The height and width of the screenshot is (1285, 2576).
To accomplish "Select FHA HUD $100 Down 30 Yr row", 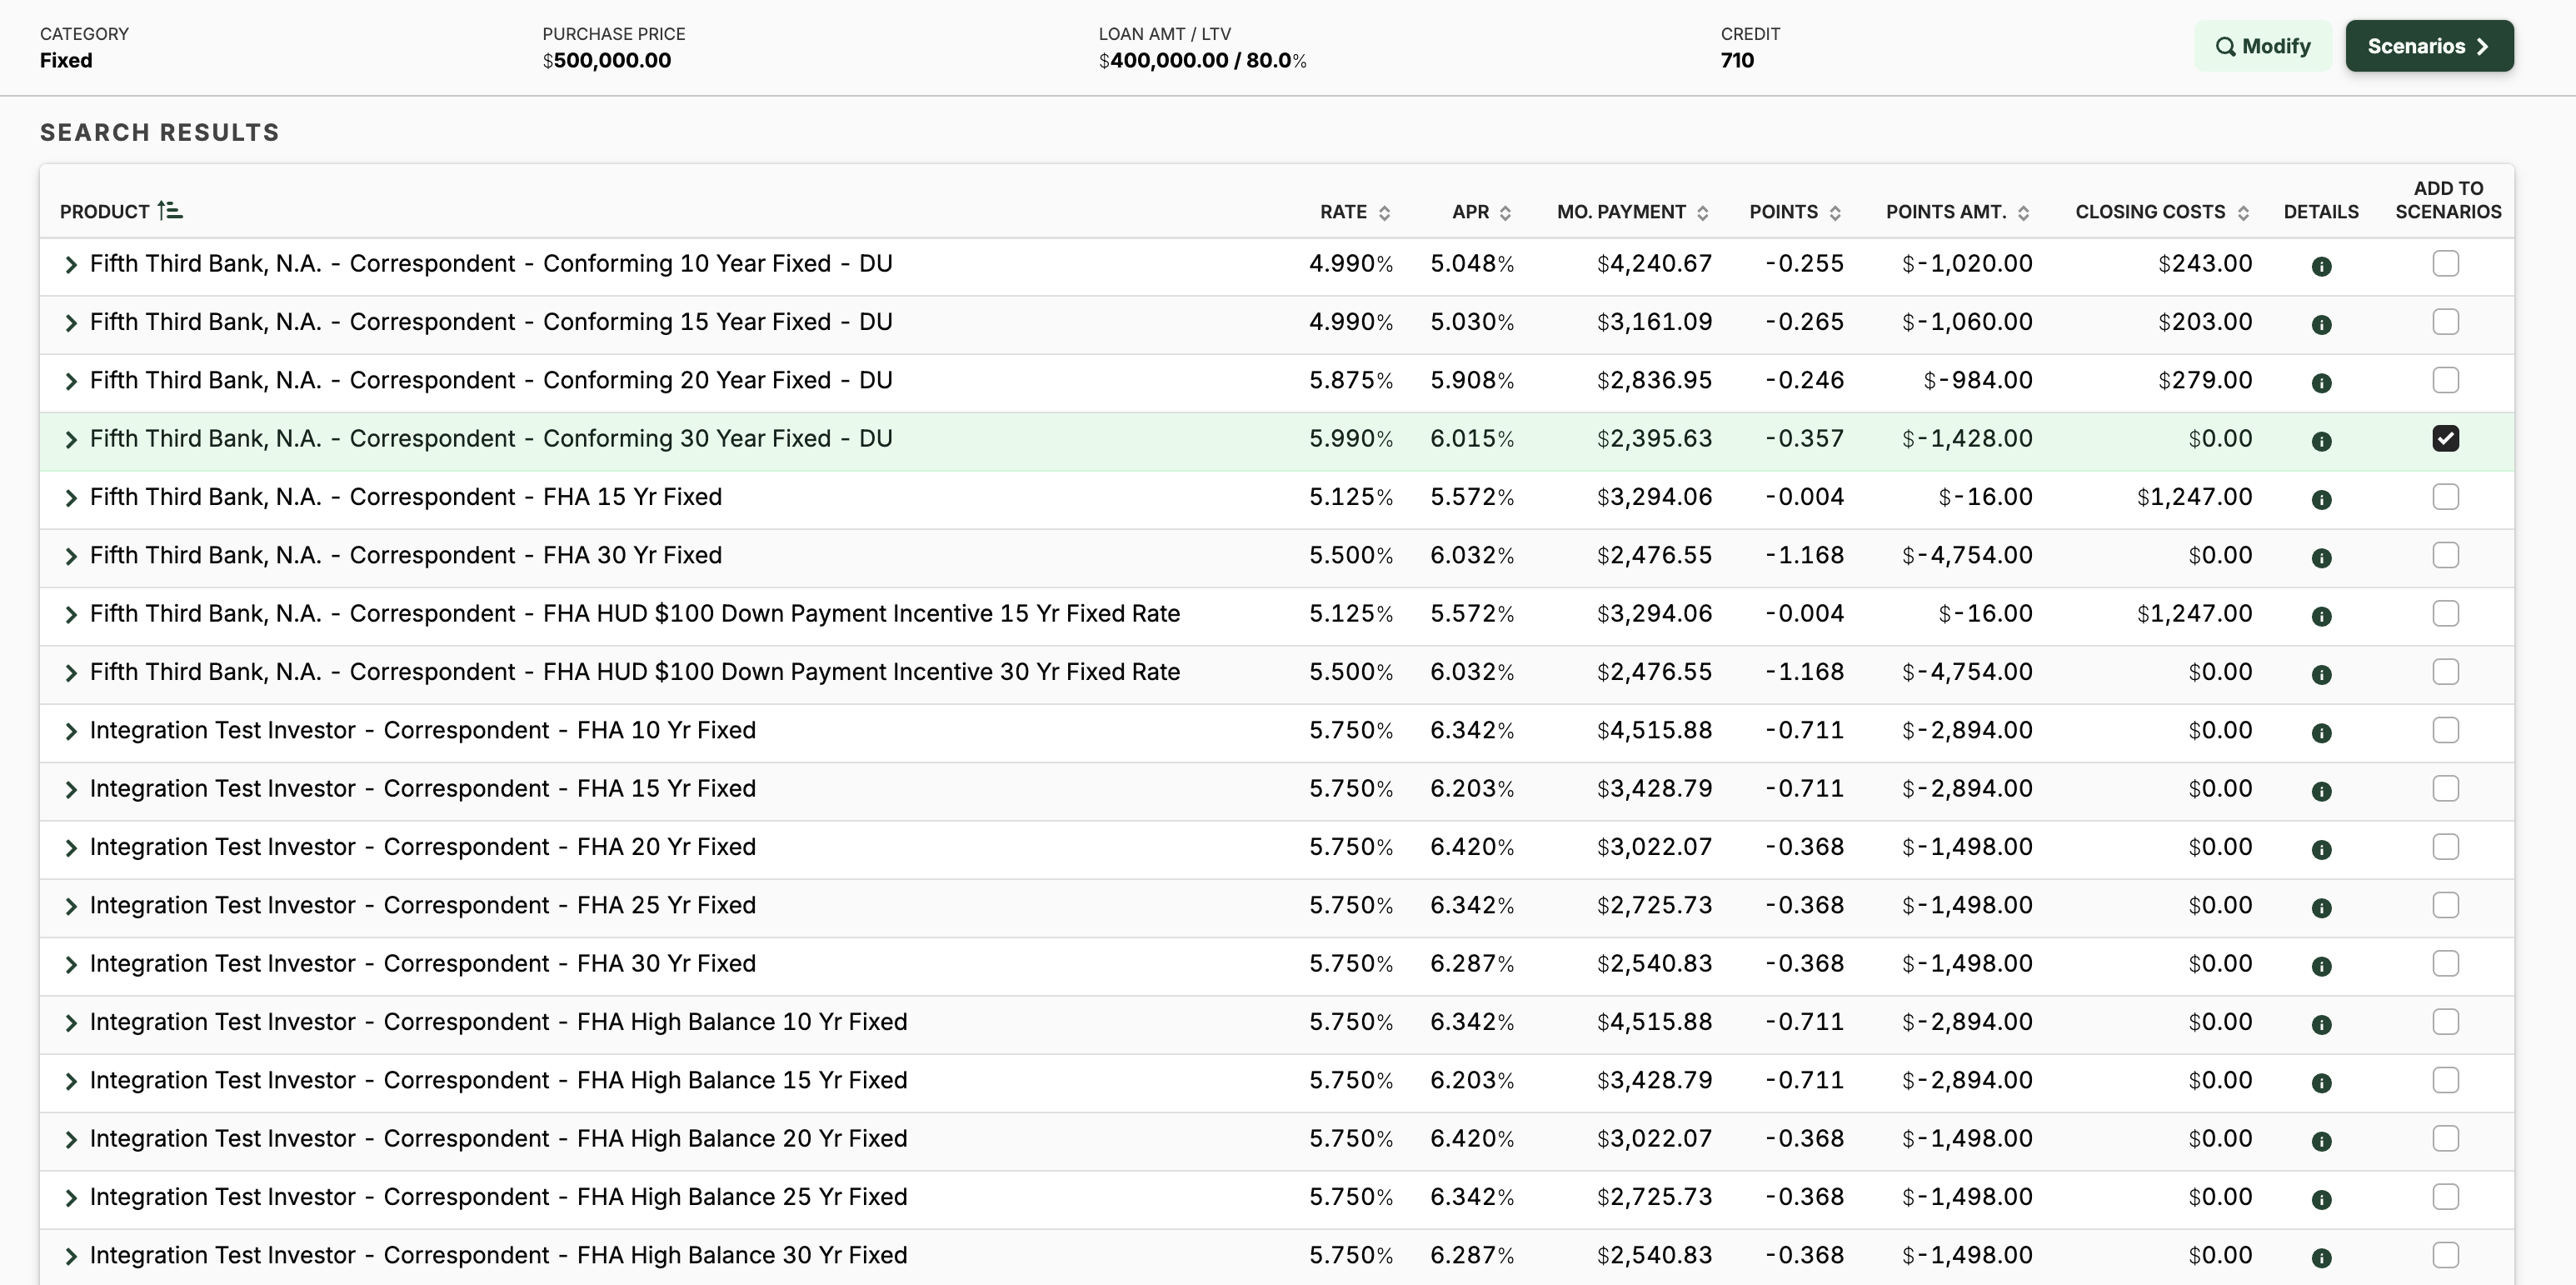I will coord(634,672).
